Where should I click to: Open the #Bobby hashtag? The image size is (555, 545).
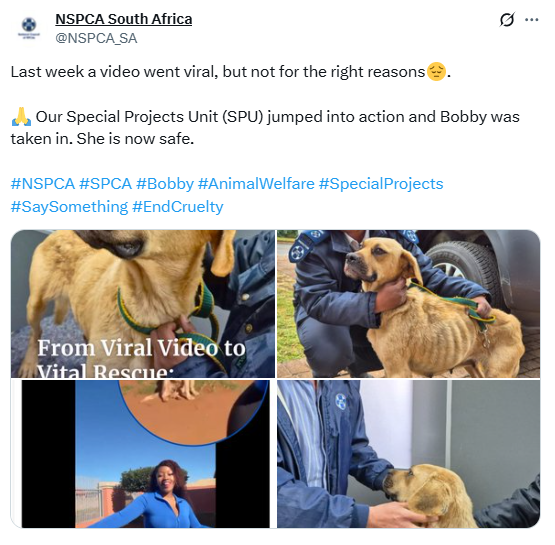(165, 184)
